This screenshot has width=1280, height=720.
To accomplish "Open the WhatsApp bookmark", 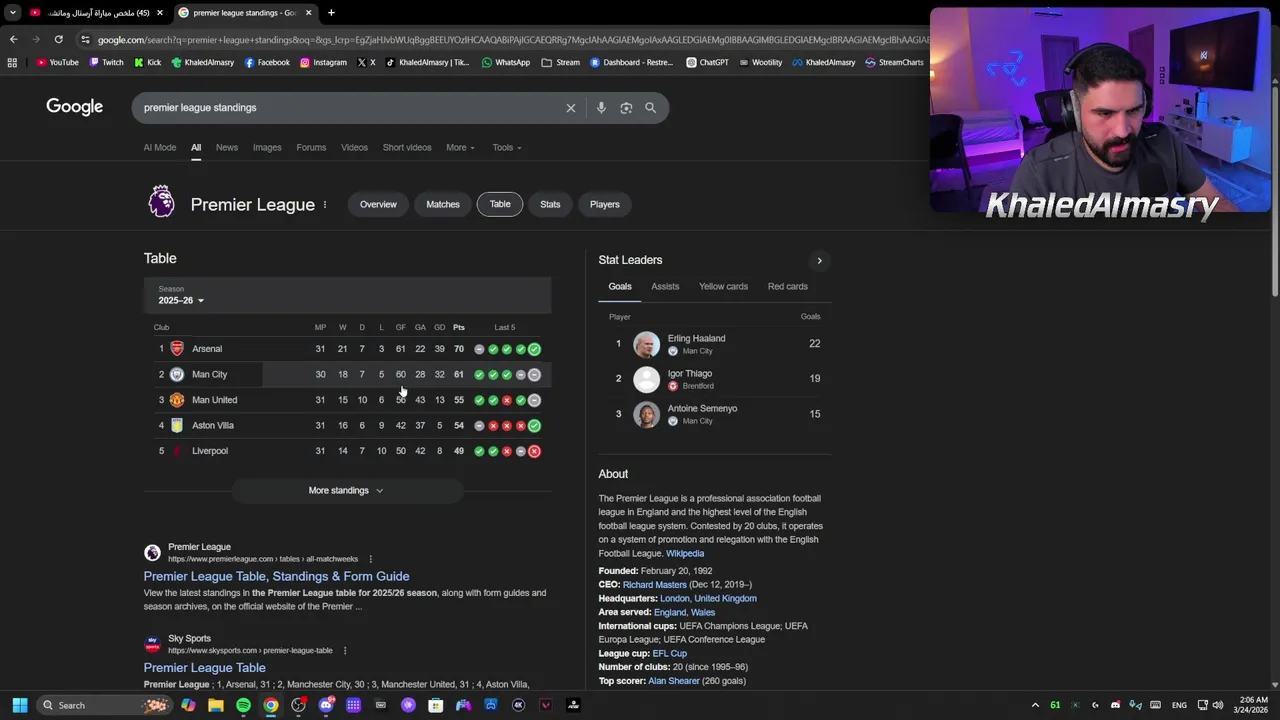I will 506,62.
